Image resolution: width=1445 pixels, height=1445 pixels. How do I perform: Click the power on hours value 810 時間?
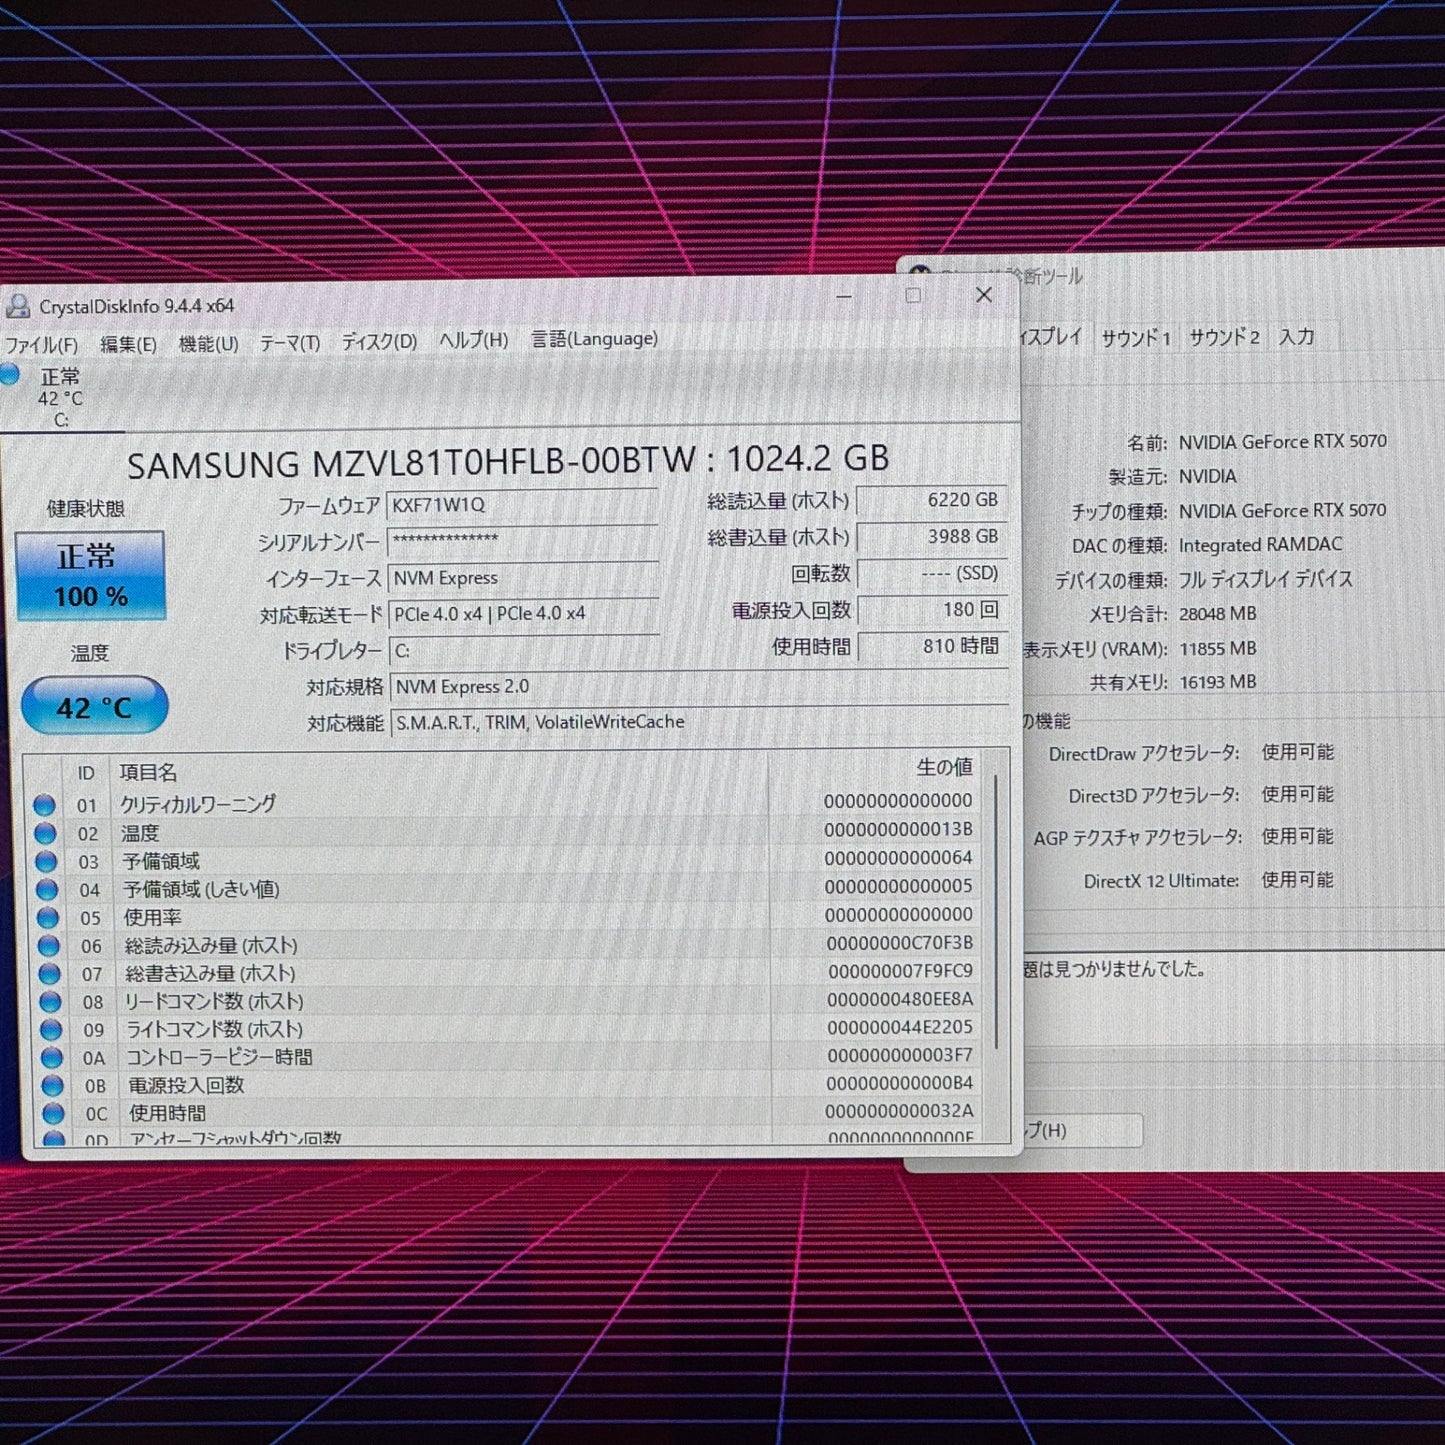932,646
